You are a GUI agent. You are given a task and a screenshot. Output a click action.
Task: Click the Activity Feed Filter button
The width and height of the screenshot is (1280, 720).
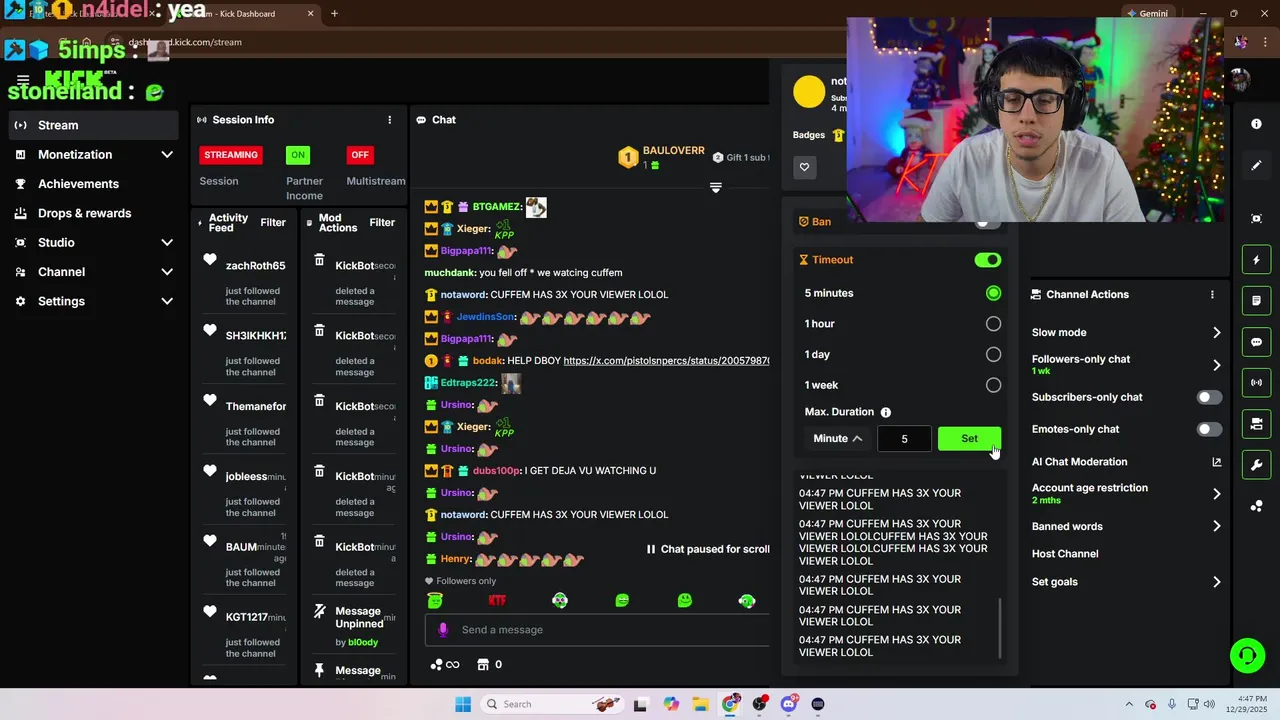point(273,223)
